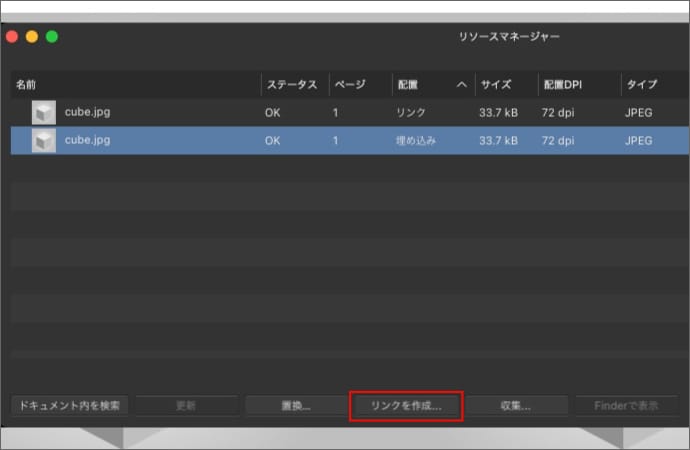Click the sort arrow in the 配置 column header

(461, 85)
